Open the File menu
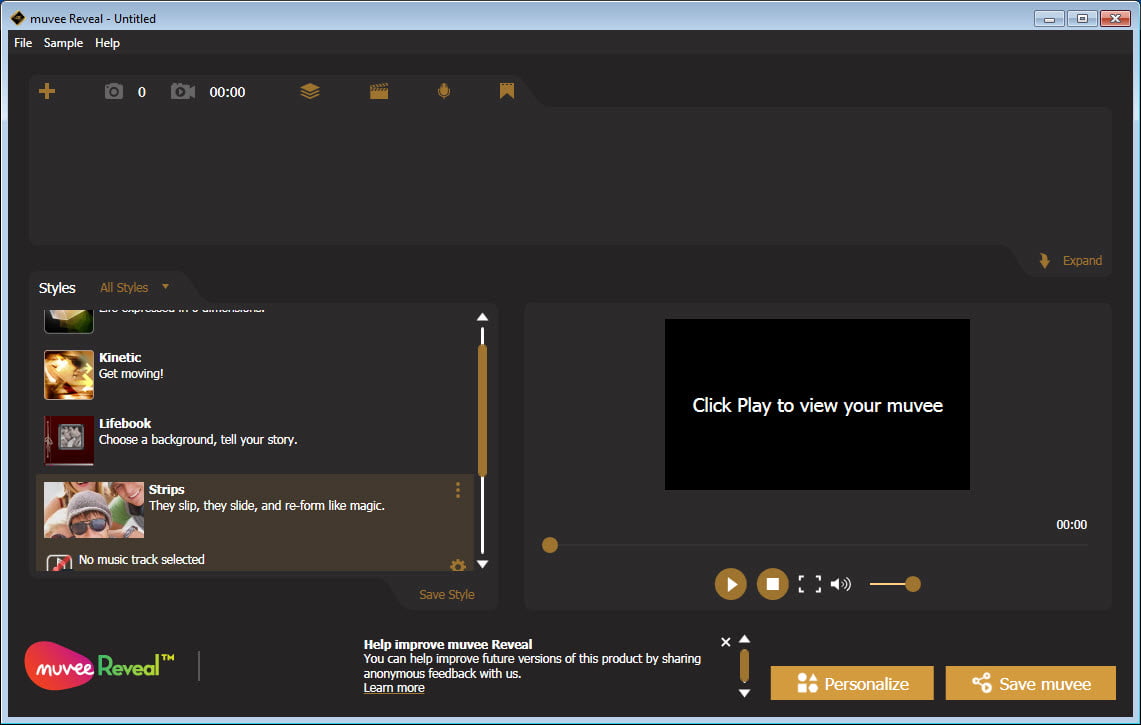1141x725 pixels. 23,43
